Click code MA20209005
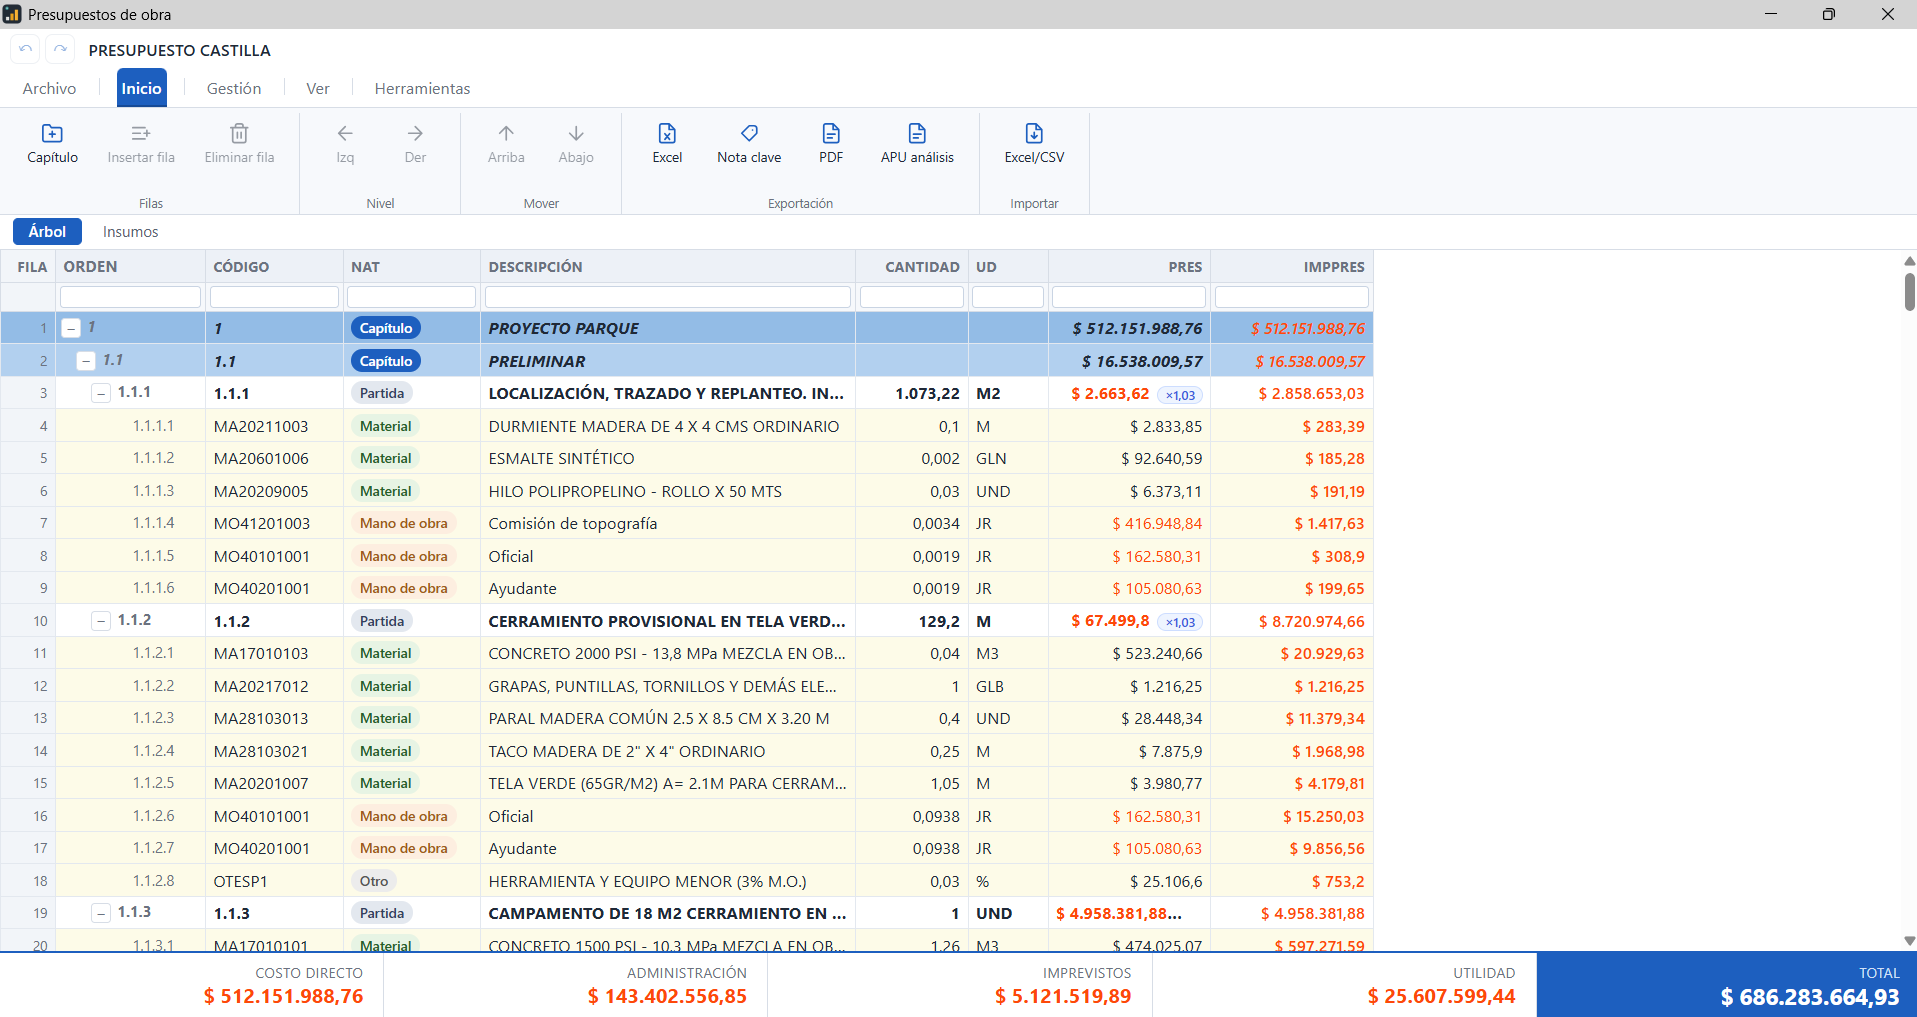Image resolution: width=1917 pixels, height=1017 pixels. [261, 491]
